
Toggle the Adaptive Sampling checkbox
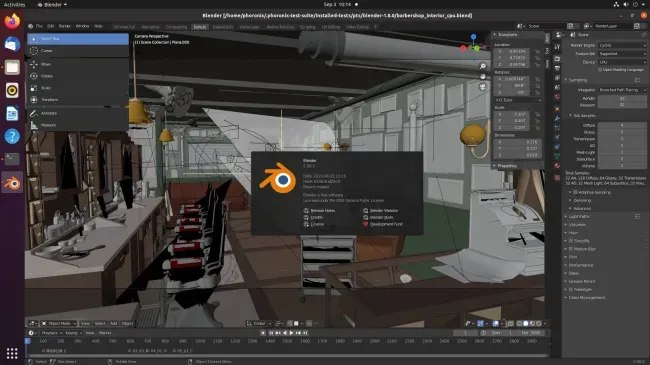[575, 192]
